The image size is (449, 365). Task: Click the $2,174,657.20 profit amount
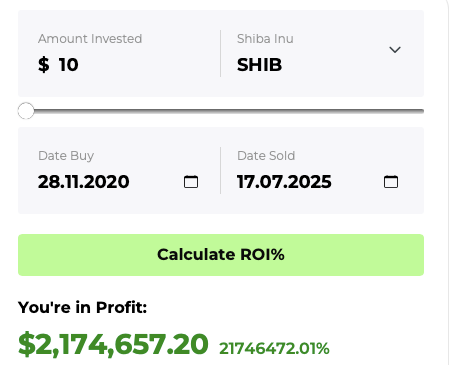tap(113, 344)
